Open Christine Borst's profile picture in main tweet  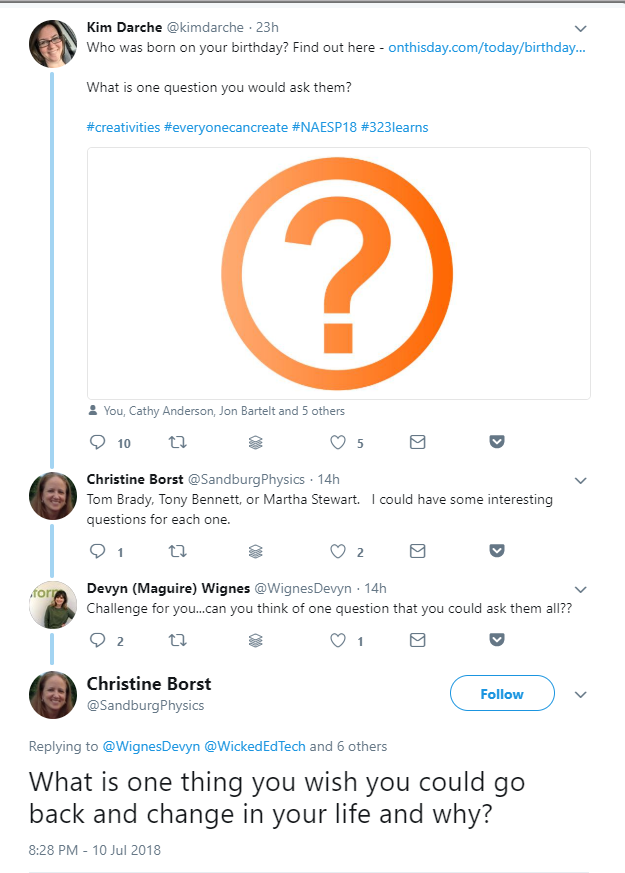click(53, 694)
